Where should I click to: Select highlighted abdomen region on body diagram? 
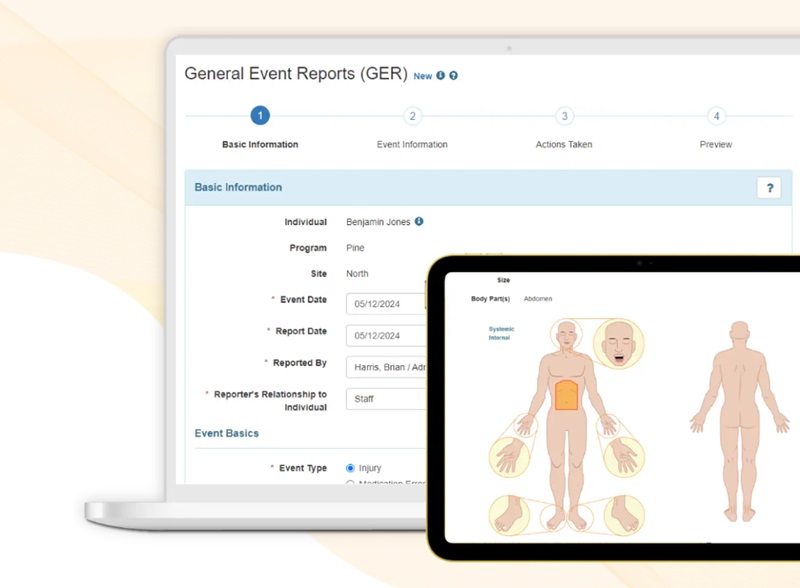[x=567, y=395]
